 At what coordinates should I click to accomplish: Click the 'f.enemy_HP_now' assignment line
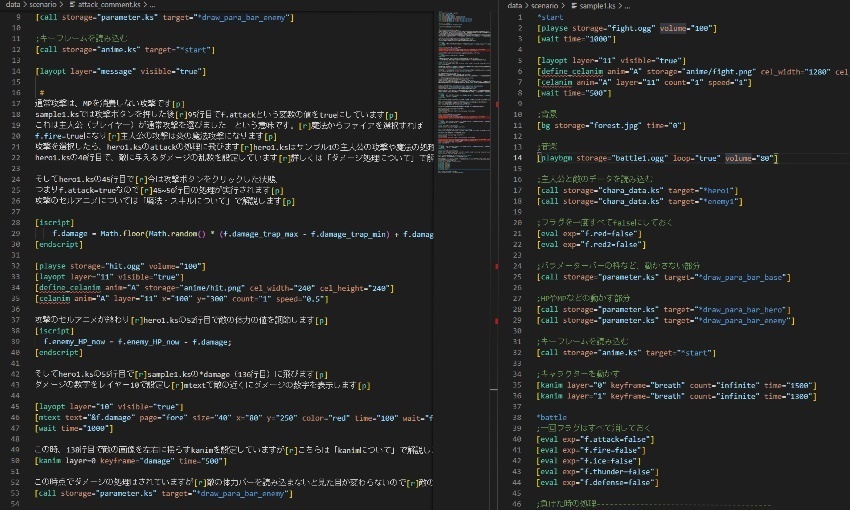pos(138,342)
